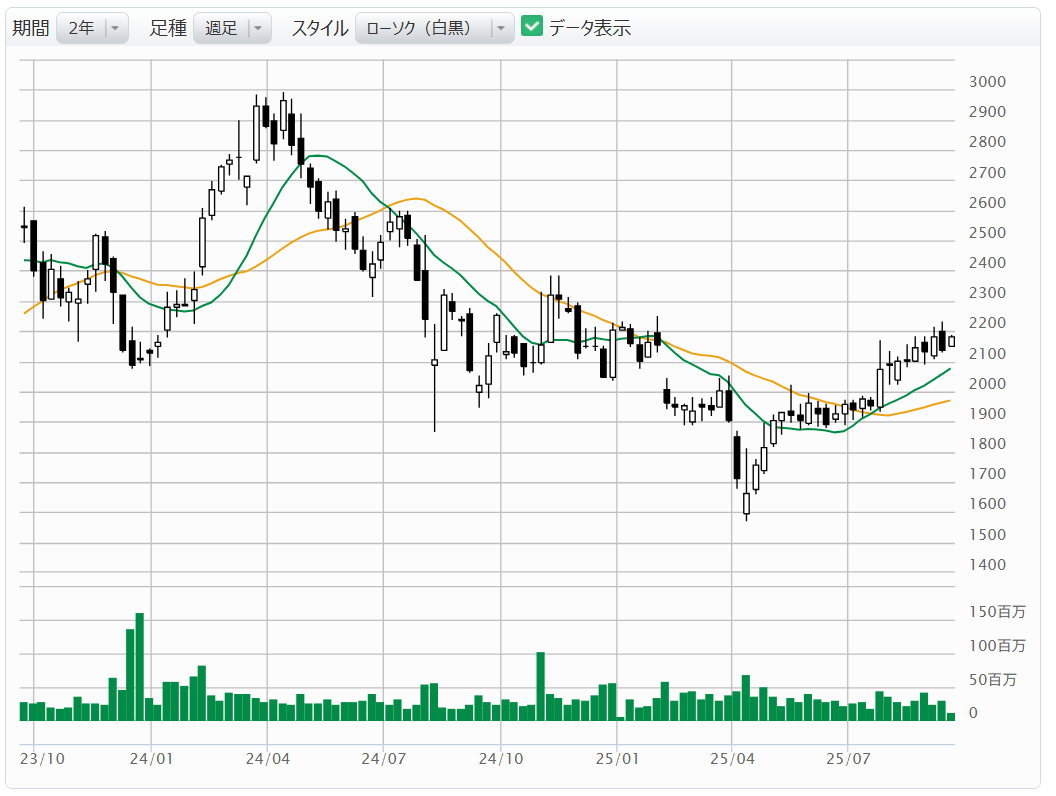
Task: Click the 3000 price label on the y-axis
Action: point(987,82)
